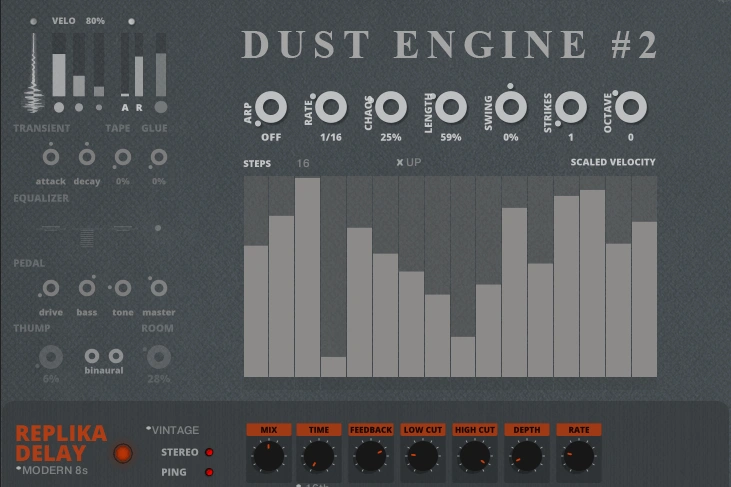Image resolution: width=731 pixels, height=487 pixels.
Task: Click the transient decay knob
Action: [87, 158]
